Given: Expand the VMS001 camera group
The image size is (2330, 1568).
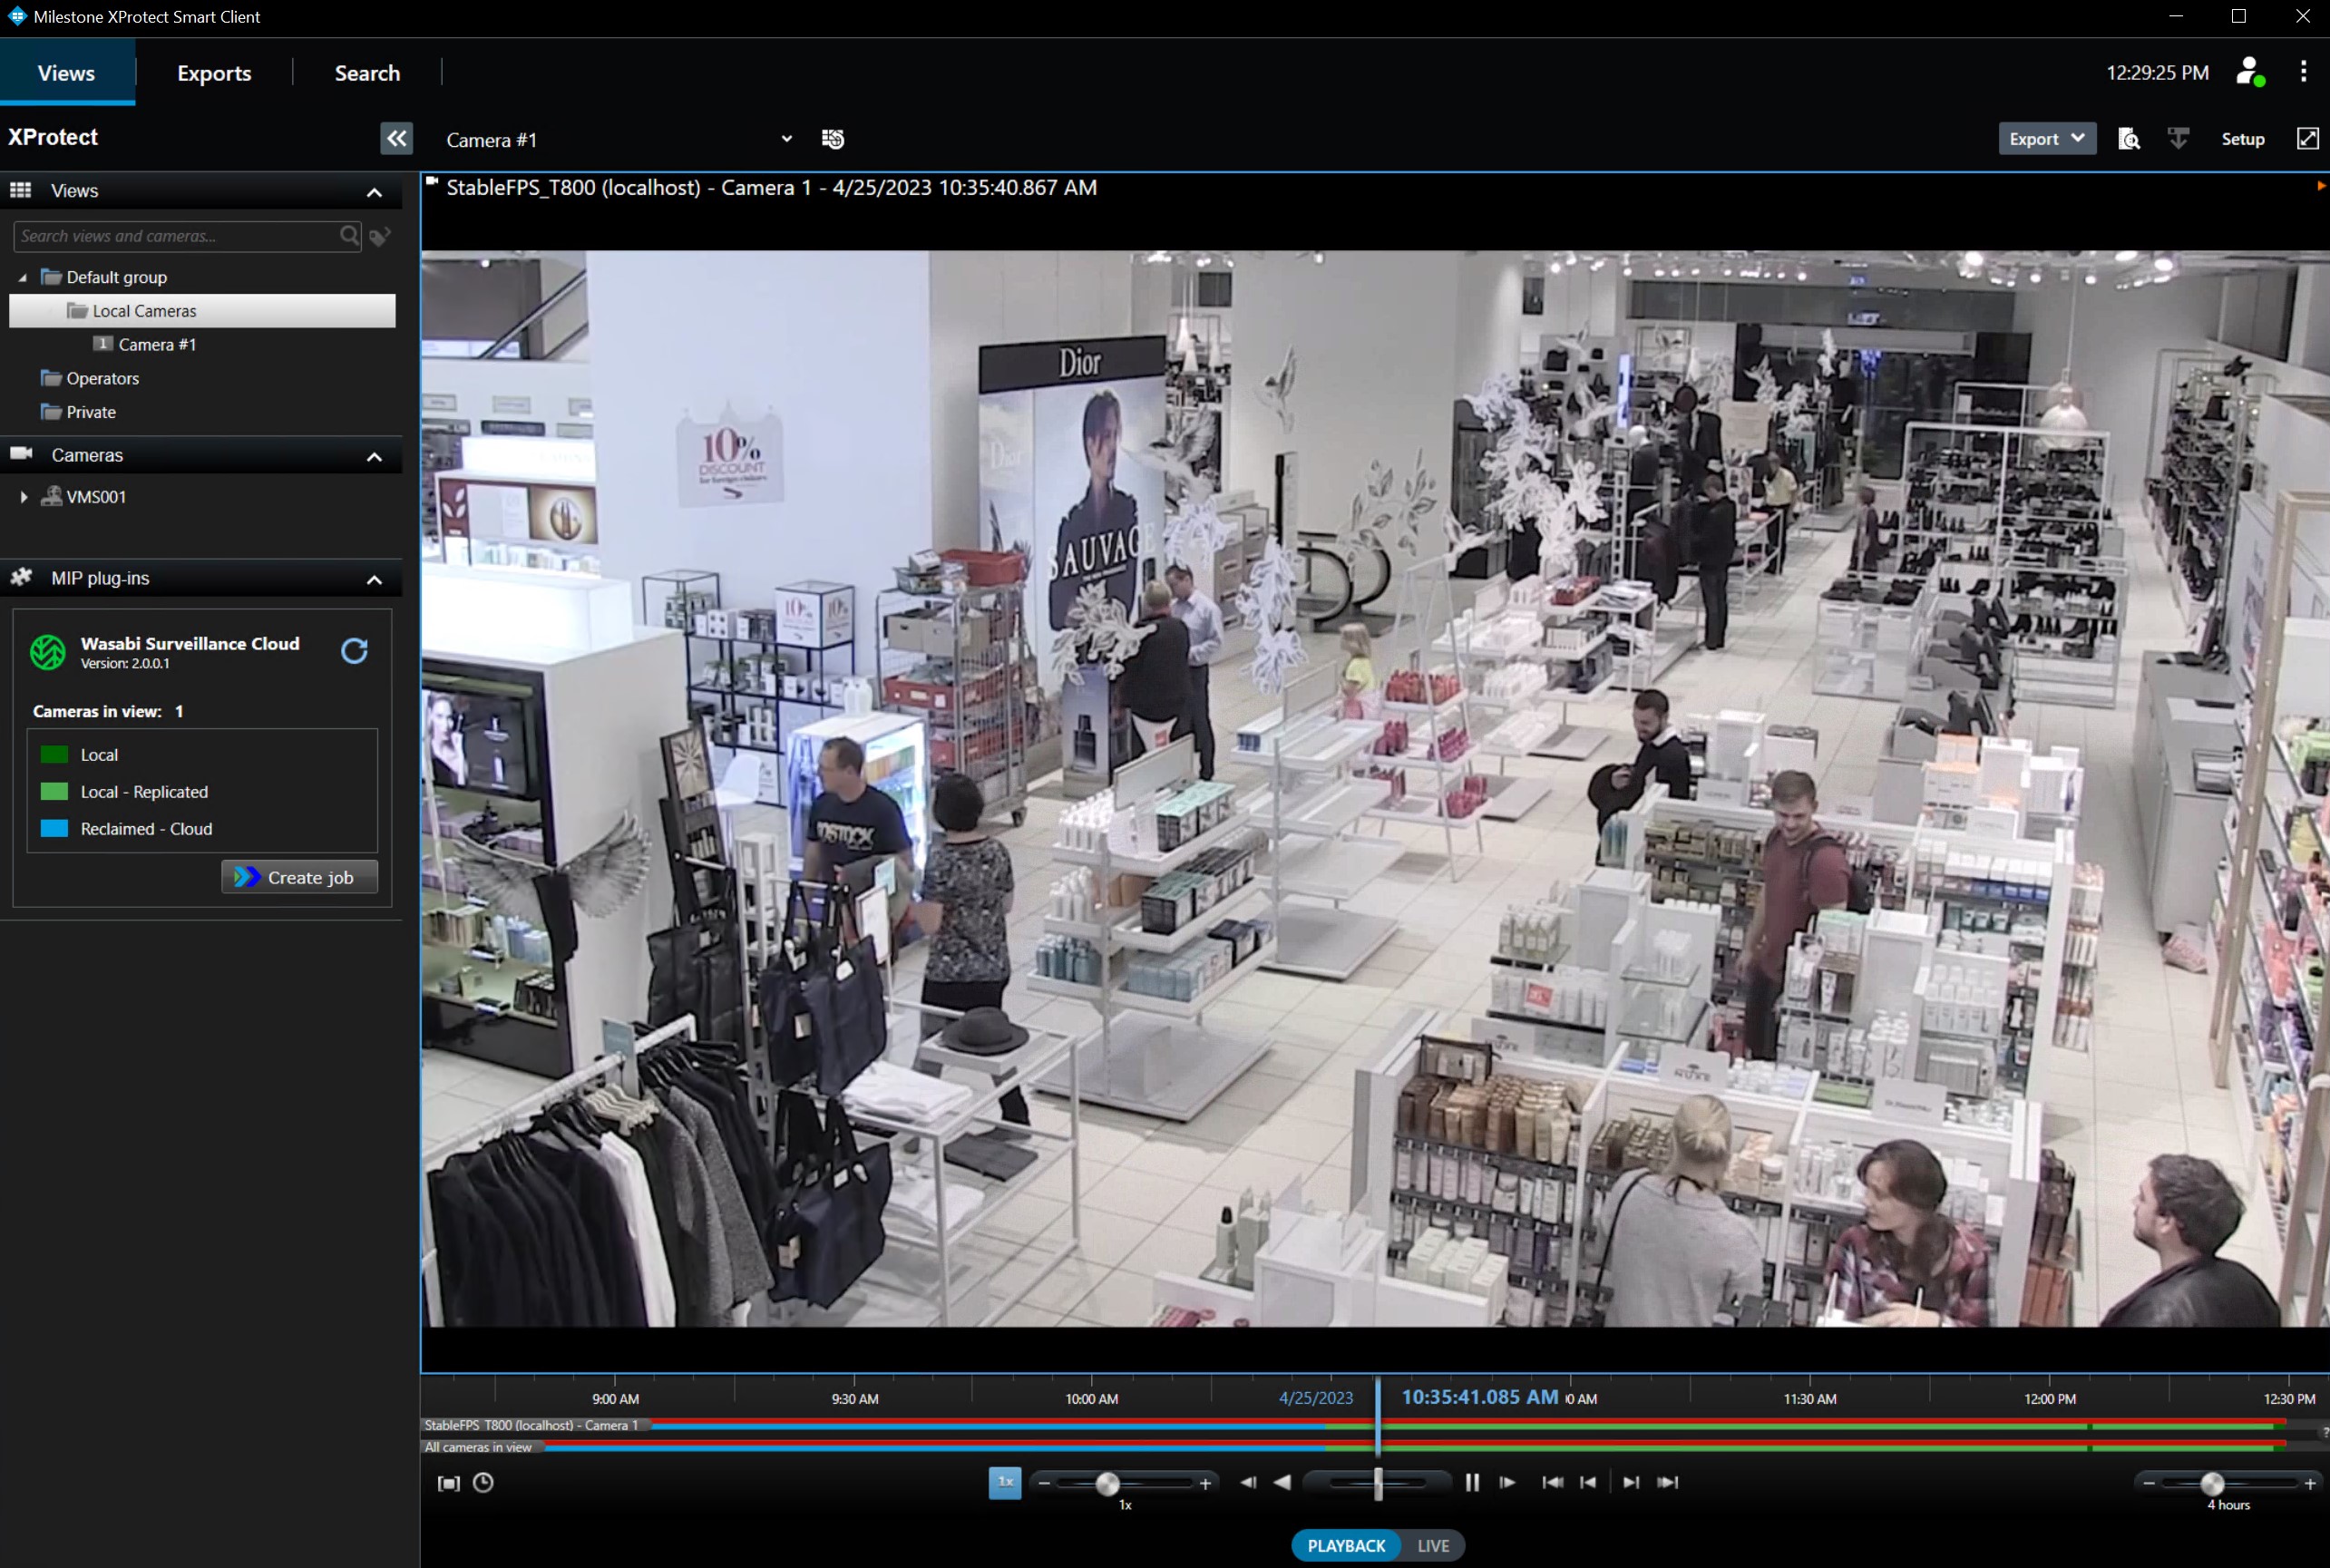Looking at the screenshot, I should (21, 495).
